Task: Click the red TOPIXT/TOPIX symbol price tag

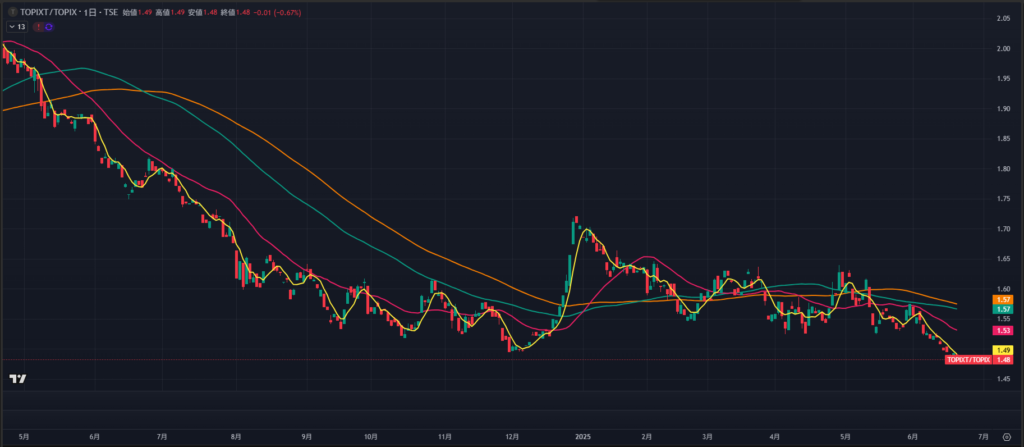Action: point(968,359)
